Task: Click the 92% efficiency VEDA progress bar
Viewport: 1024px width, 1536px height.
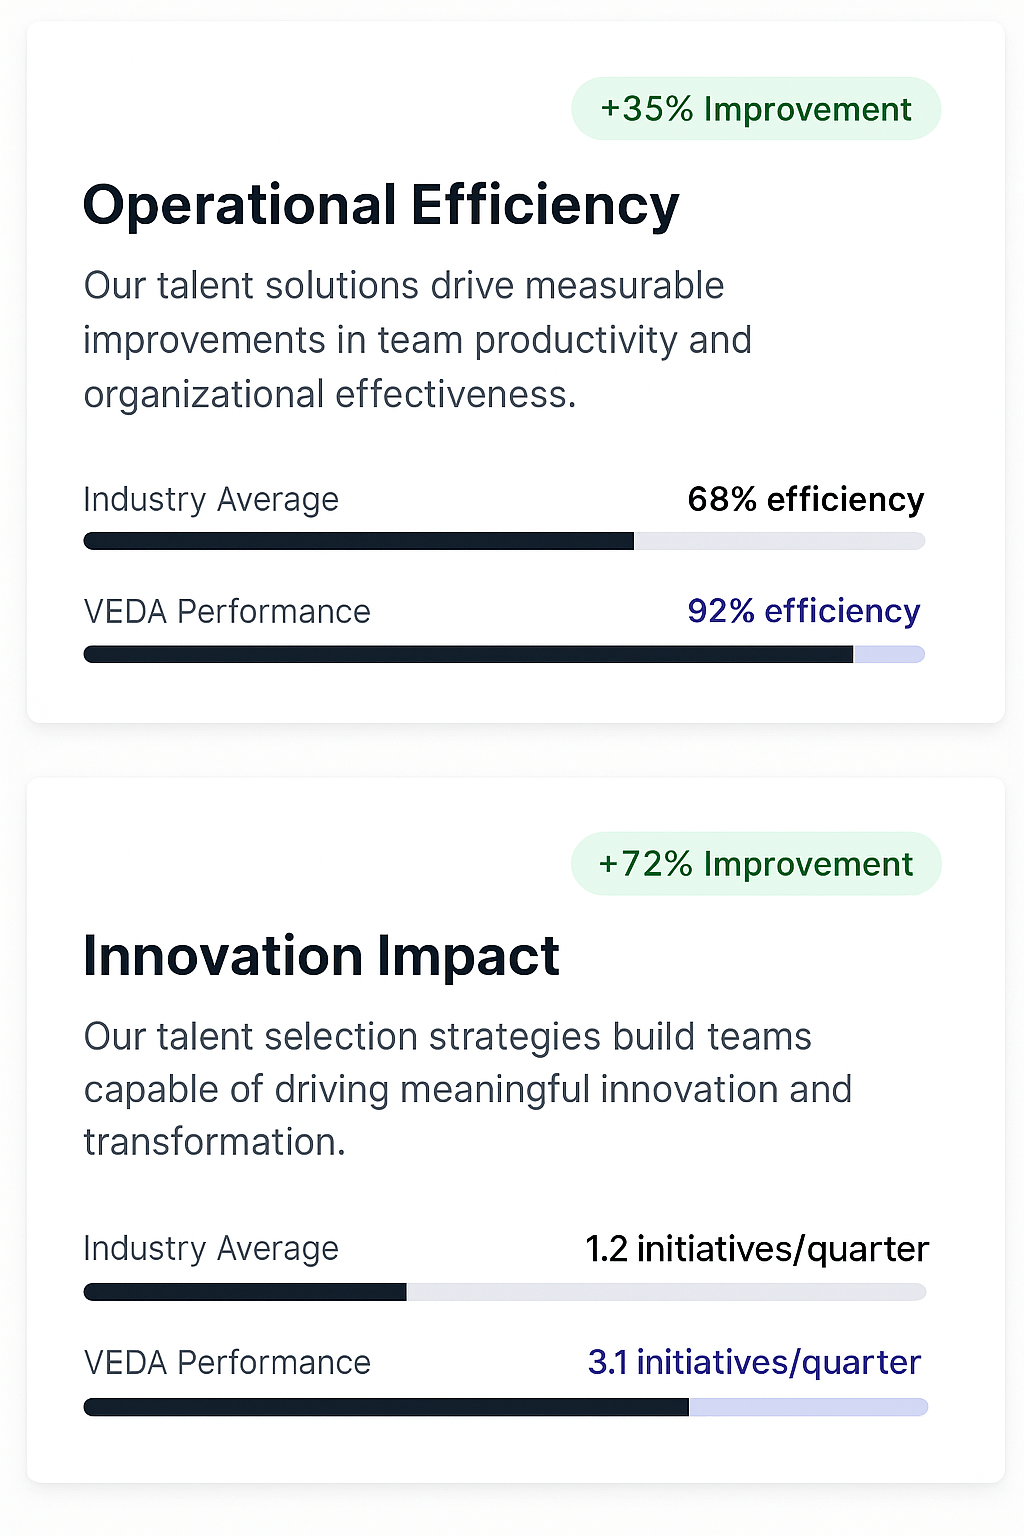Action: pos(504,654)
